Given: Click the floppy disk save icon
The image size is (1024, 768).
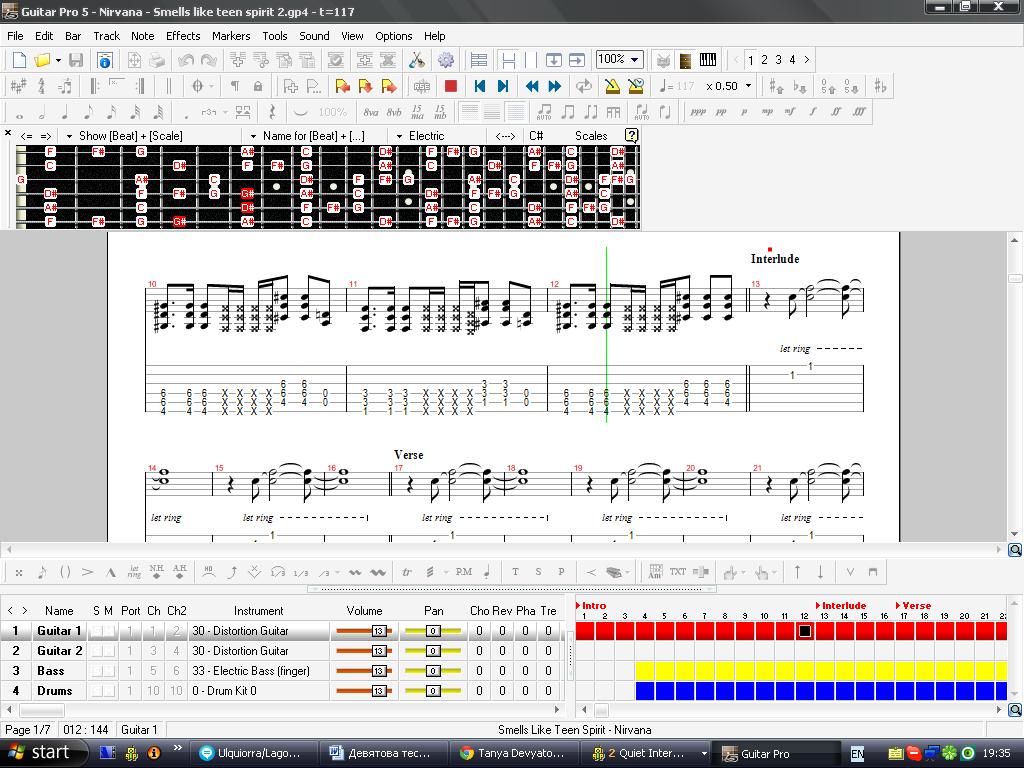Looking at the screenshot, I should pos(76,60).
